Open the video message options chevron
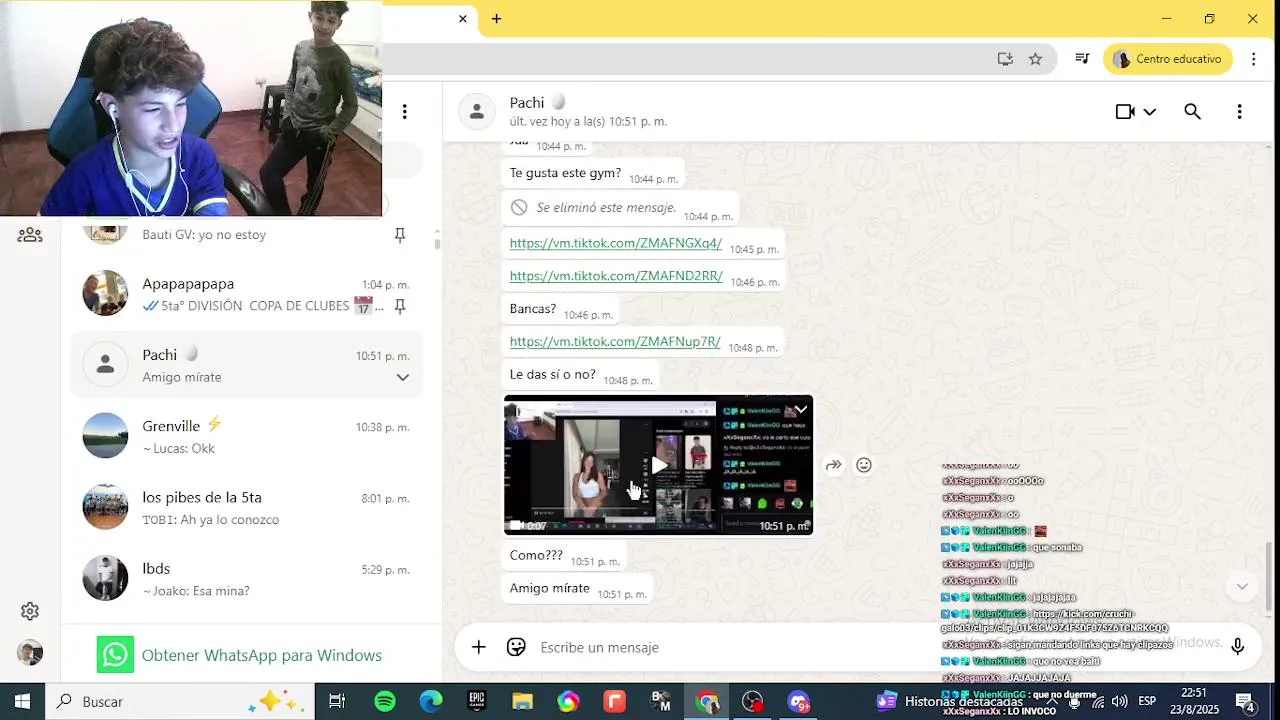The width and height of the screenshot is (1280, 720). pyautogui.click(x=801, y=409)
